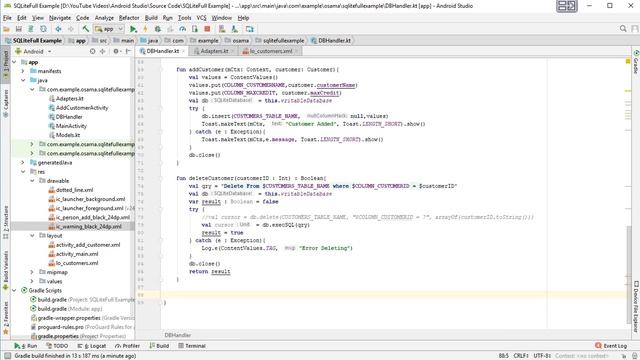Collapse the Gradle Scripts node

point(15,290)
